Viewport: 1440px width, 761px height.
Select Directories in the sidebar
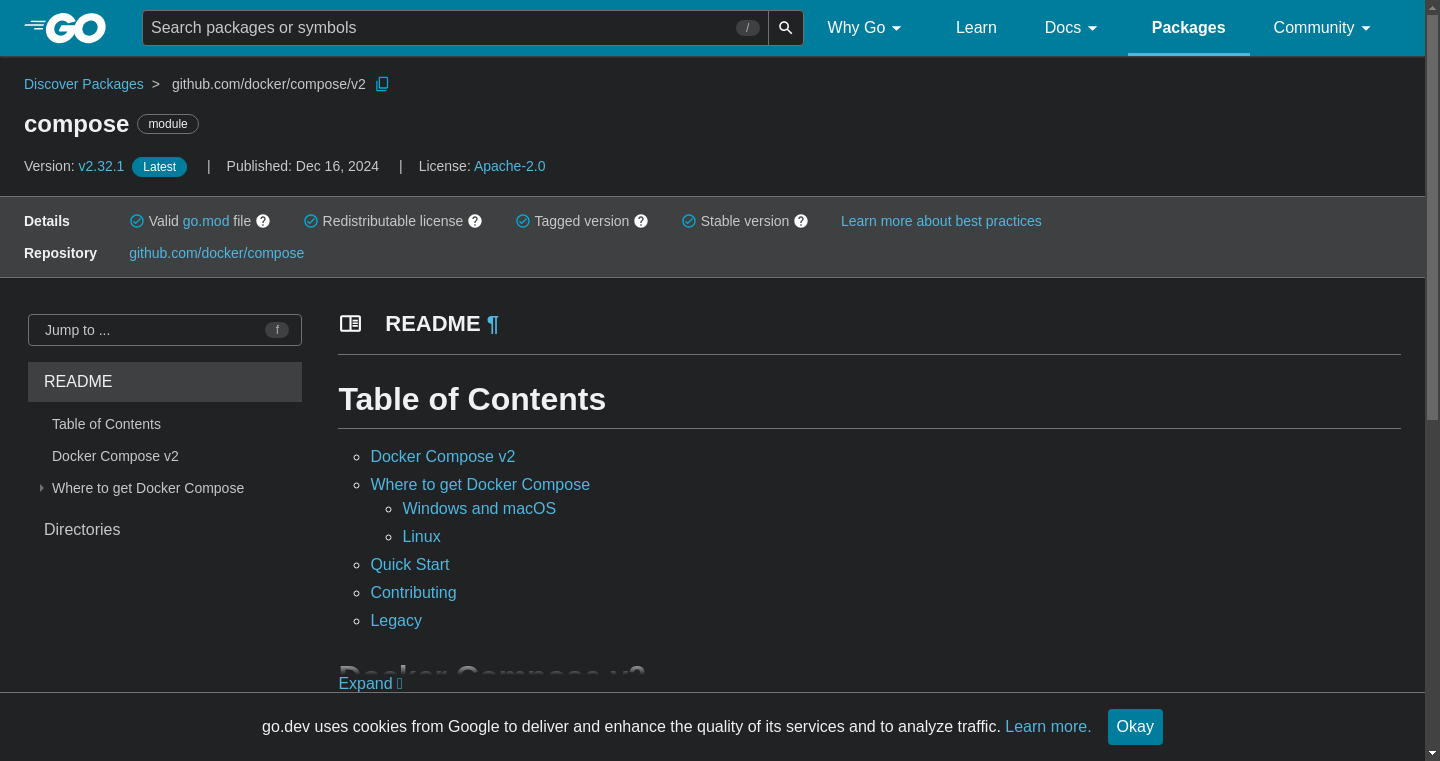click(x=82, y=529)
